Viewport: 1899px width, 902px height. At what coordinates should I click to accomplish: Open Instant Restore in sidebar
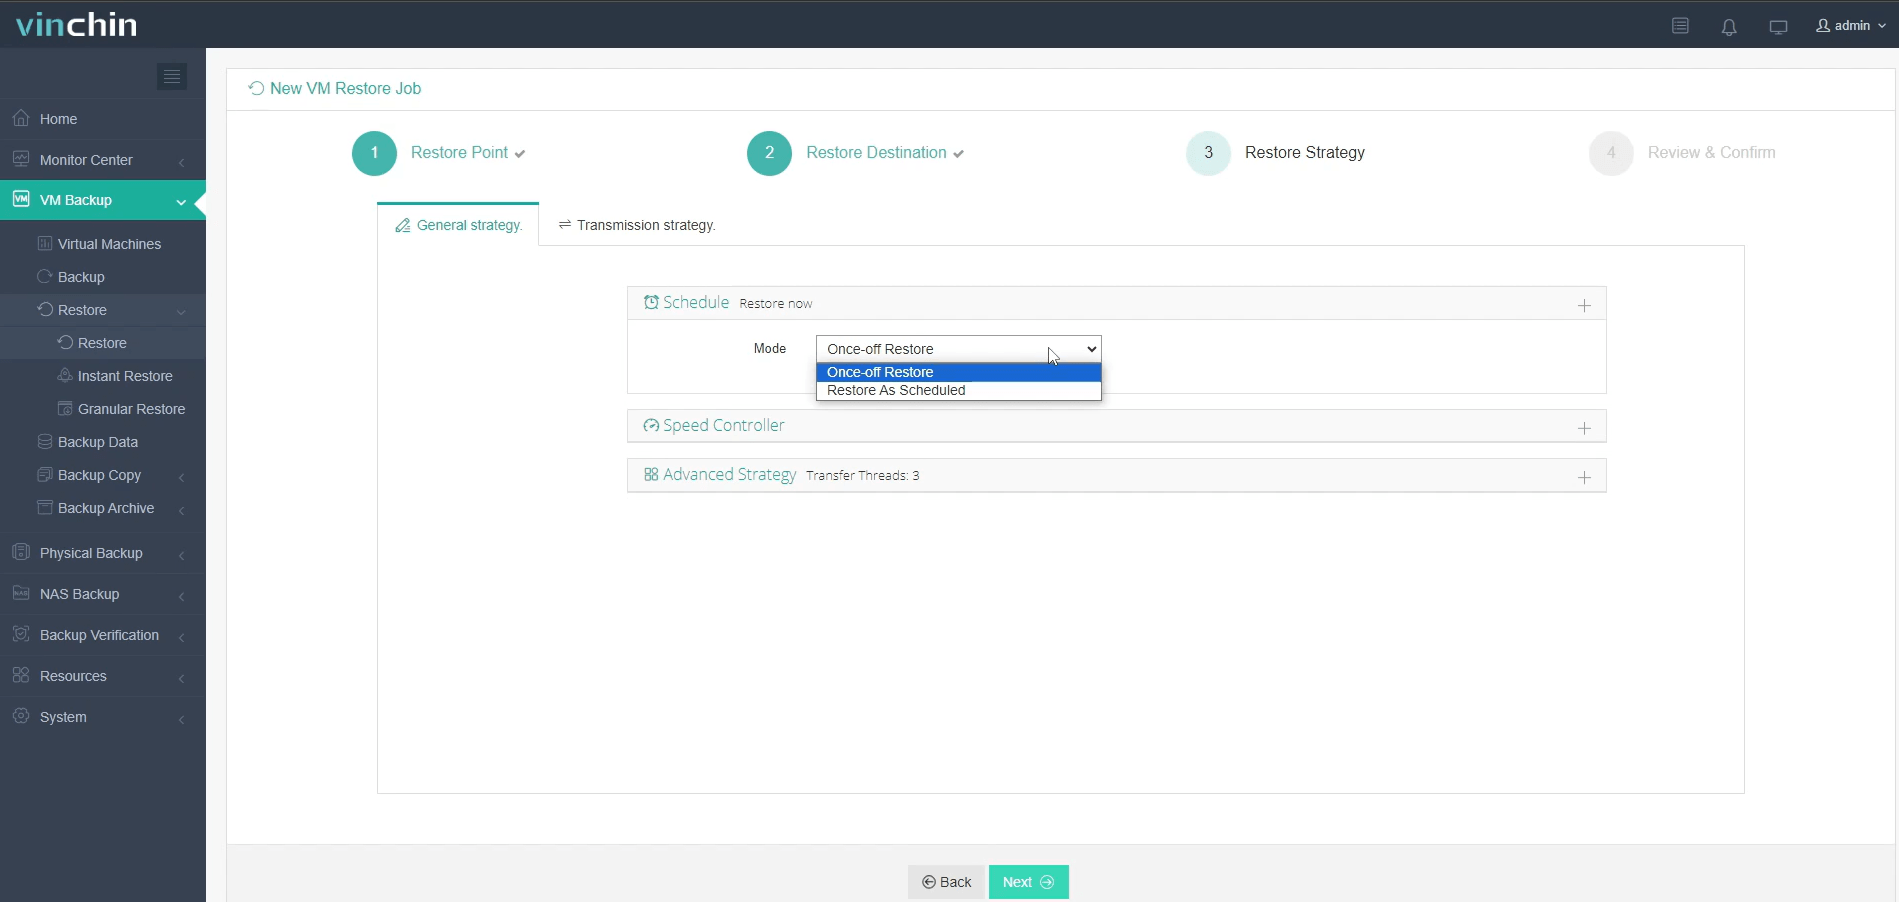coord(125,376)
